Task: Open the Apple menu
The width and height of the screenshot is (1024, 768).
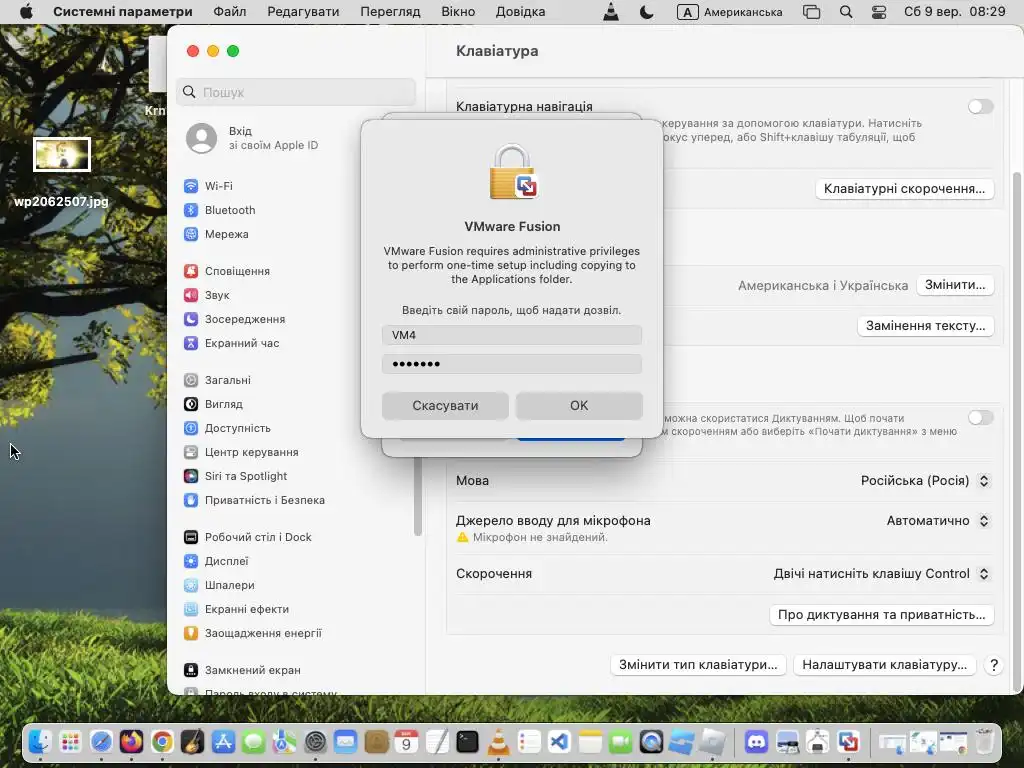Action: [x=26, y=12]
